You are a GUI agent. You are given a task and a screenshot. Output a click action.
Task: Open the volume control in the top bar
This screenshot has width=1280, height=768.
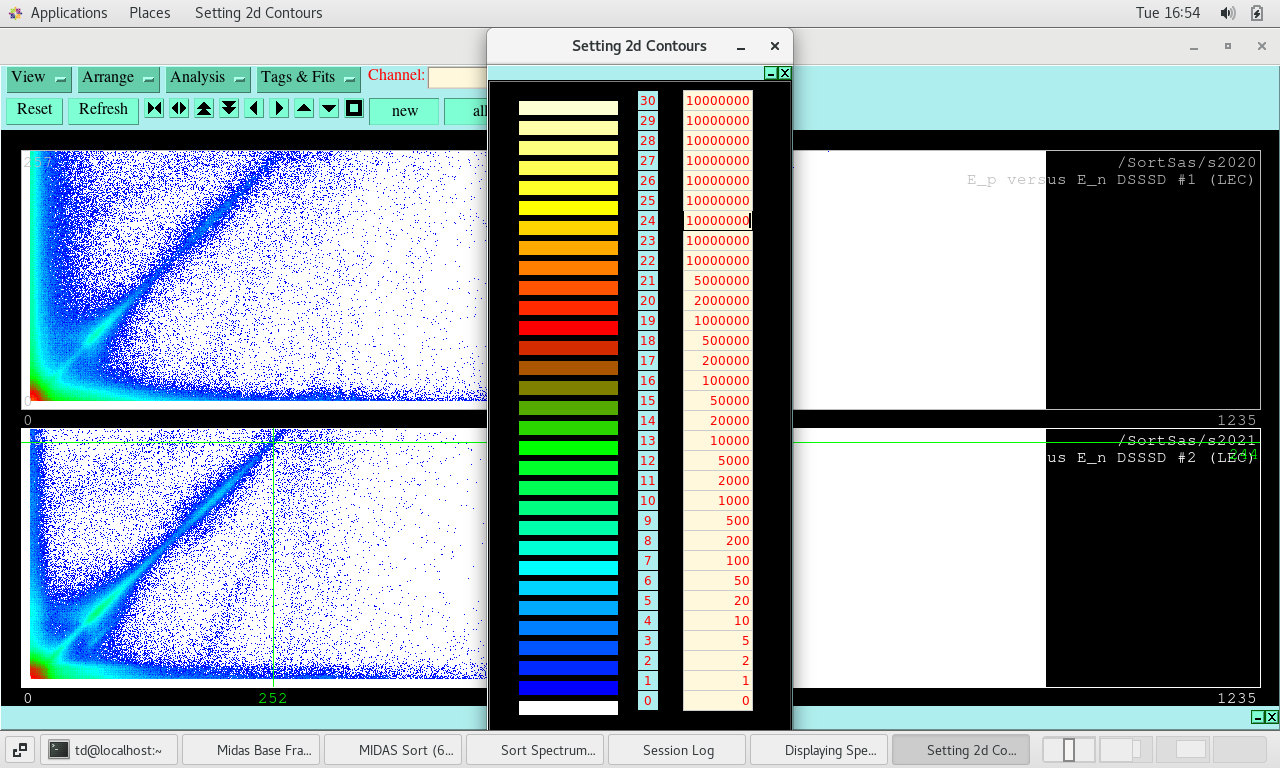[1227, 13]
